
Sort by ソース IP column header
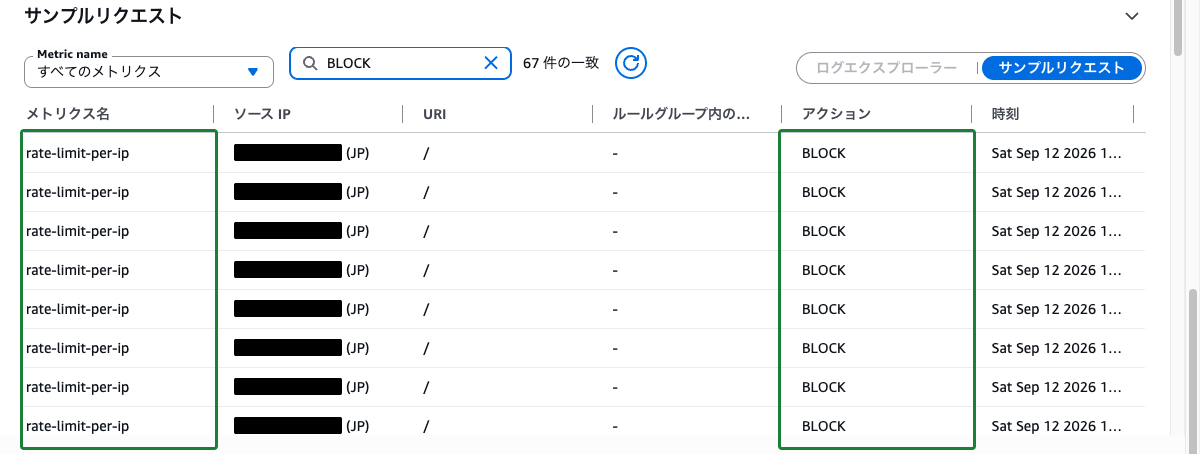pyautogui.click(x=262, y=114)
